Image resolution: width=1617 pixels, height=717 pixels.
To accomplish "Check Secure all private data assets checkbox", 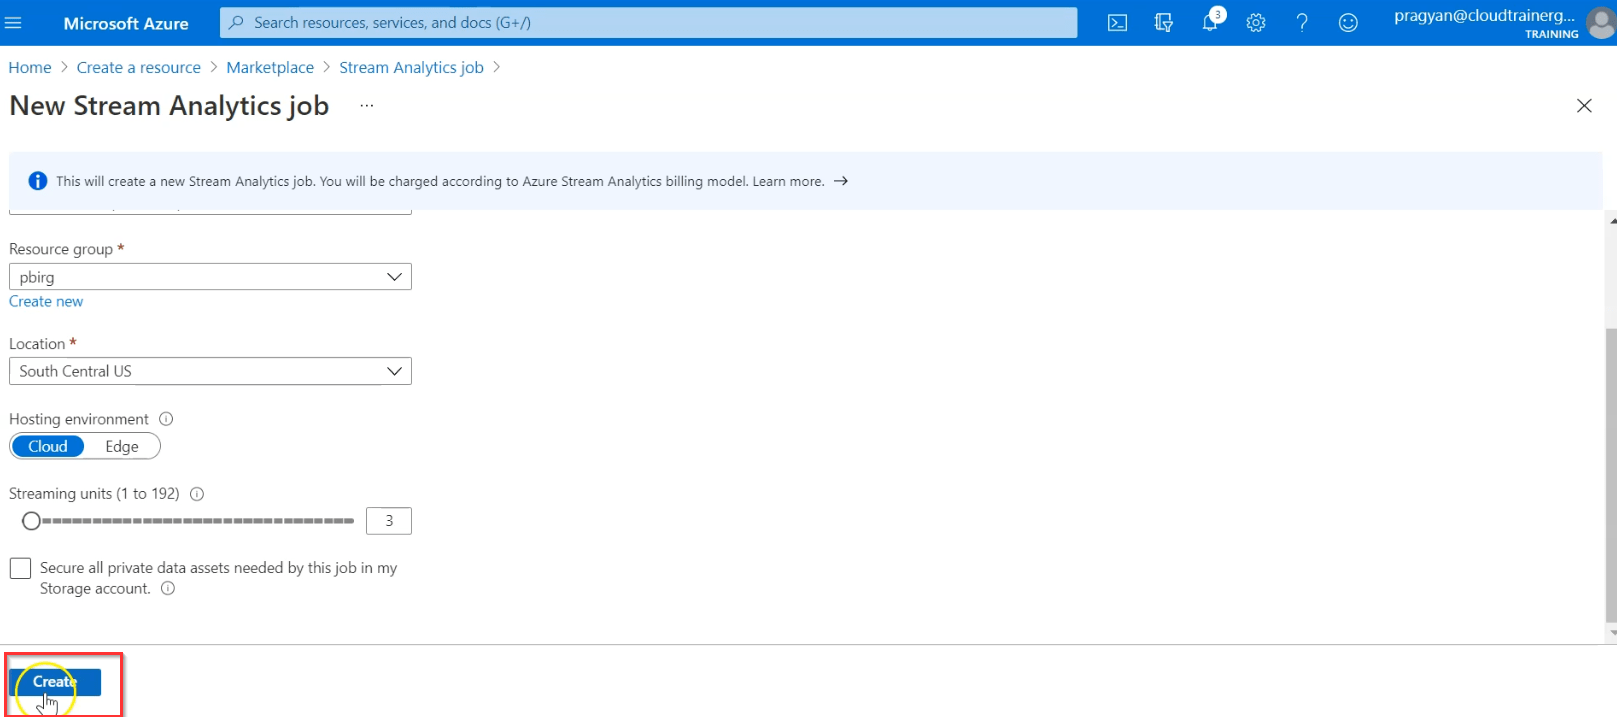I will (x=20, y=568).
